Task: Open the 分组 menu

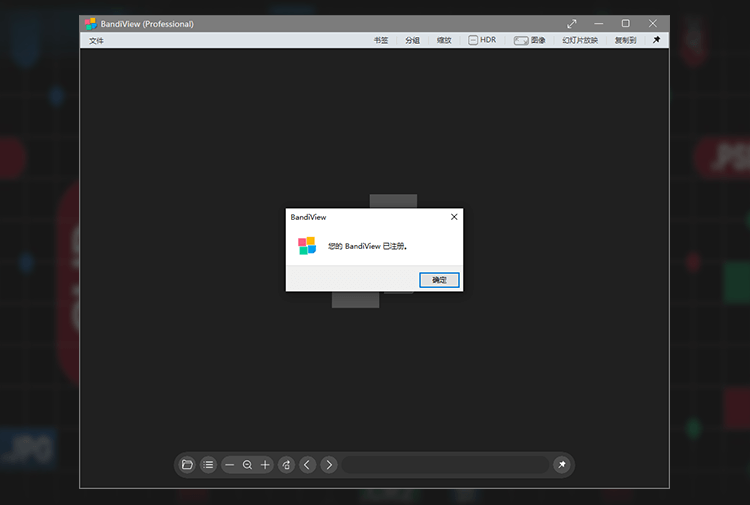Action: click(412, 40)
